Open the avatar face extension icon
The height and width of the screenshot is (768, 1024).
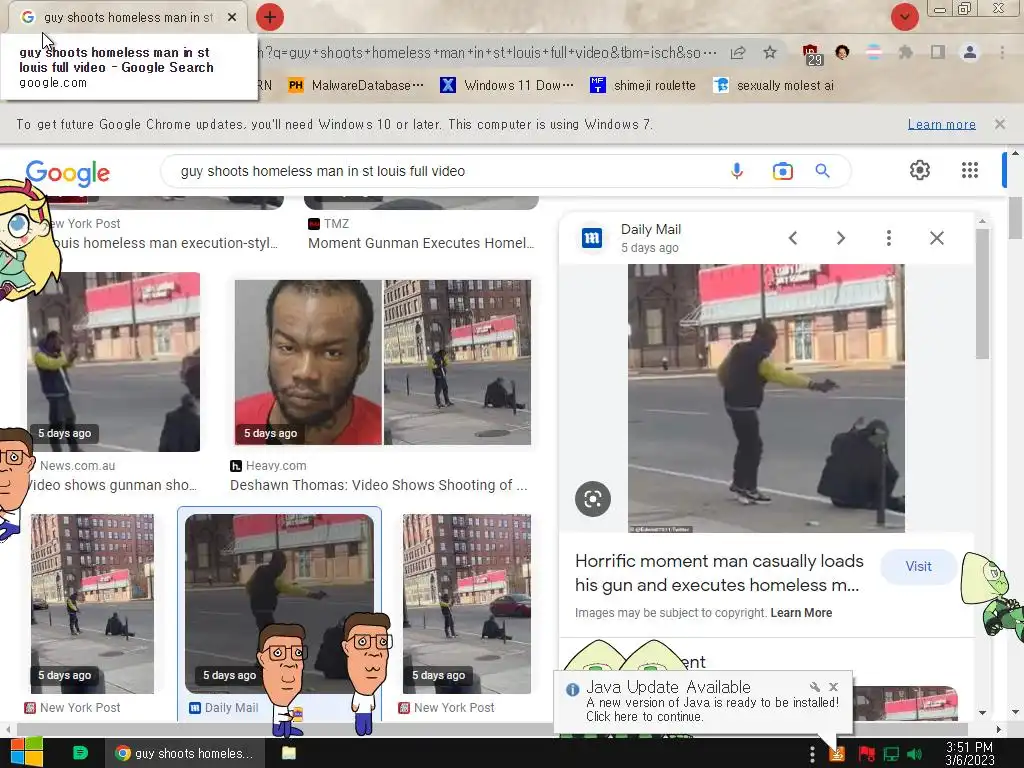[x=842, y=52]
